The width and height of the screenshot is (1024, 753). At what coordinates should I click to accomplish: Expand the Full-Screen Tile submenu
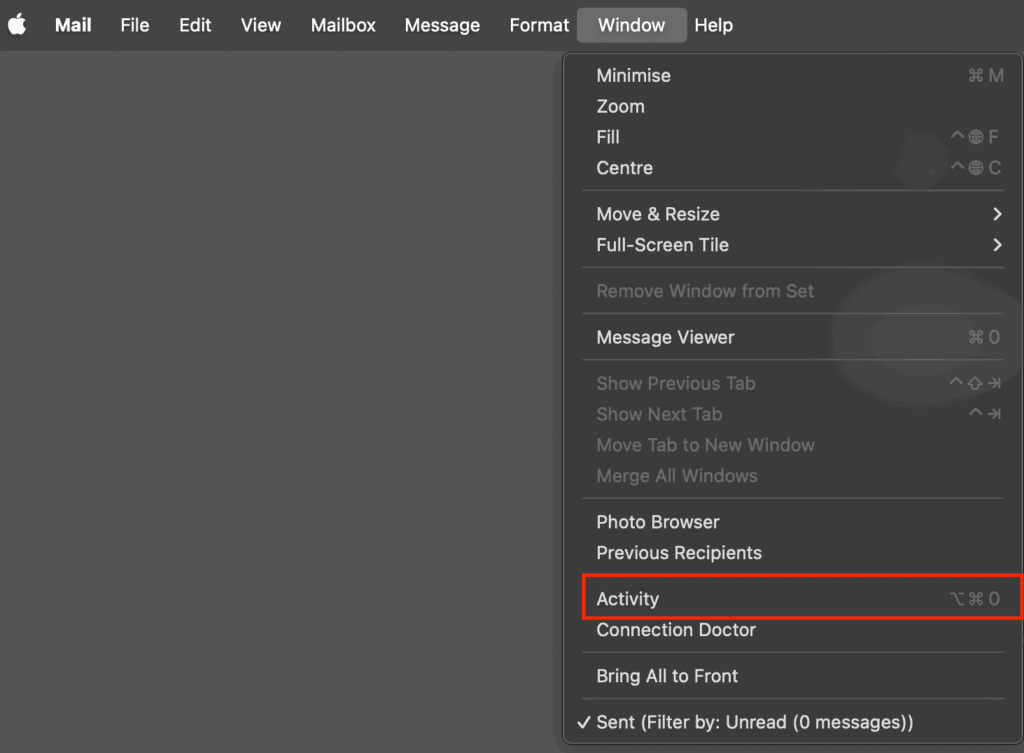pos(793,244)
